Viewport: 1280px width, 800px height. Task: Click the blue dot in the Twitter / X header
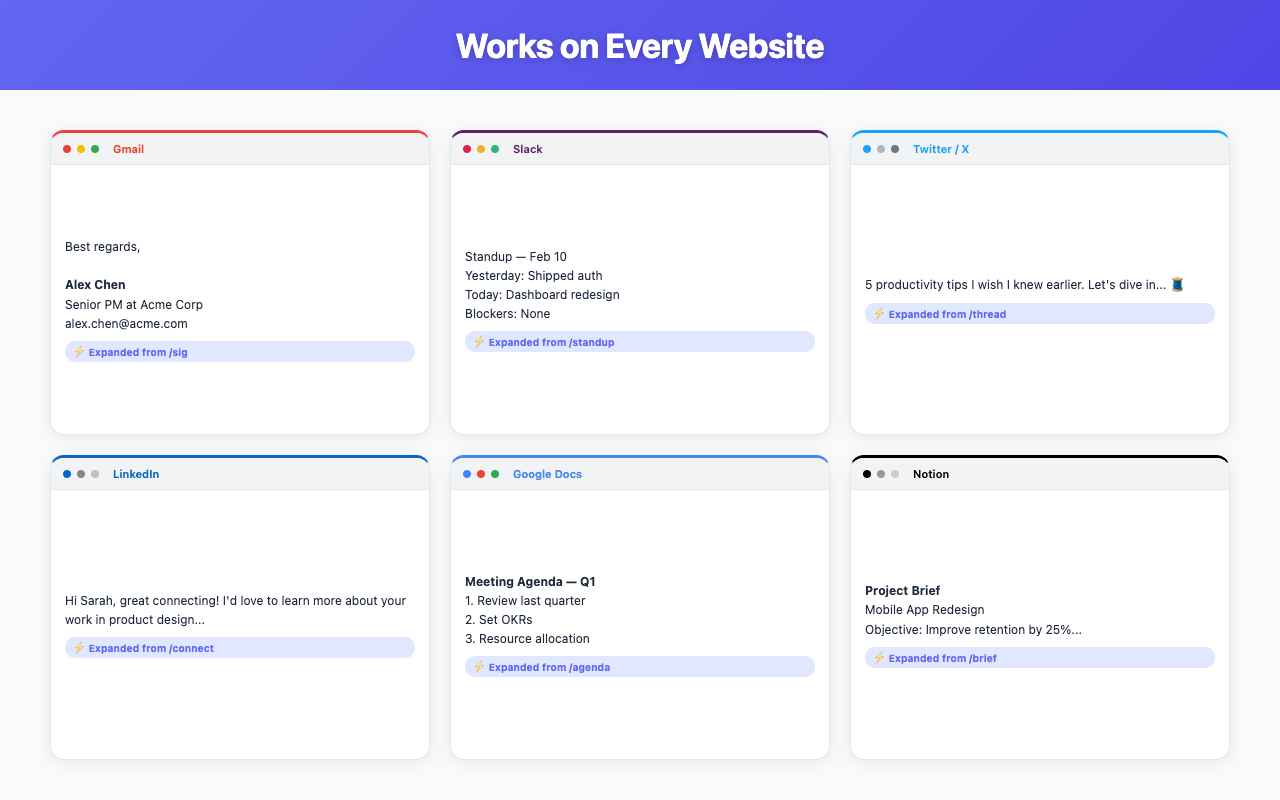pos(867,149)
